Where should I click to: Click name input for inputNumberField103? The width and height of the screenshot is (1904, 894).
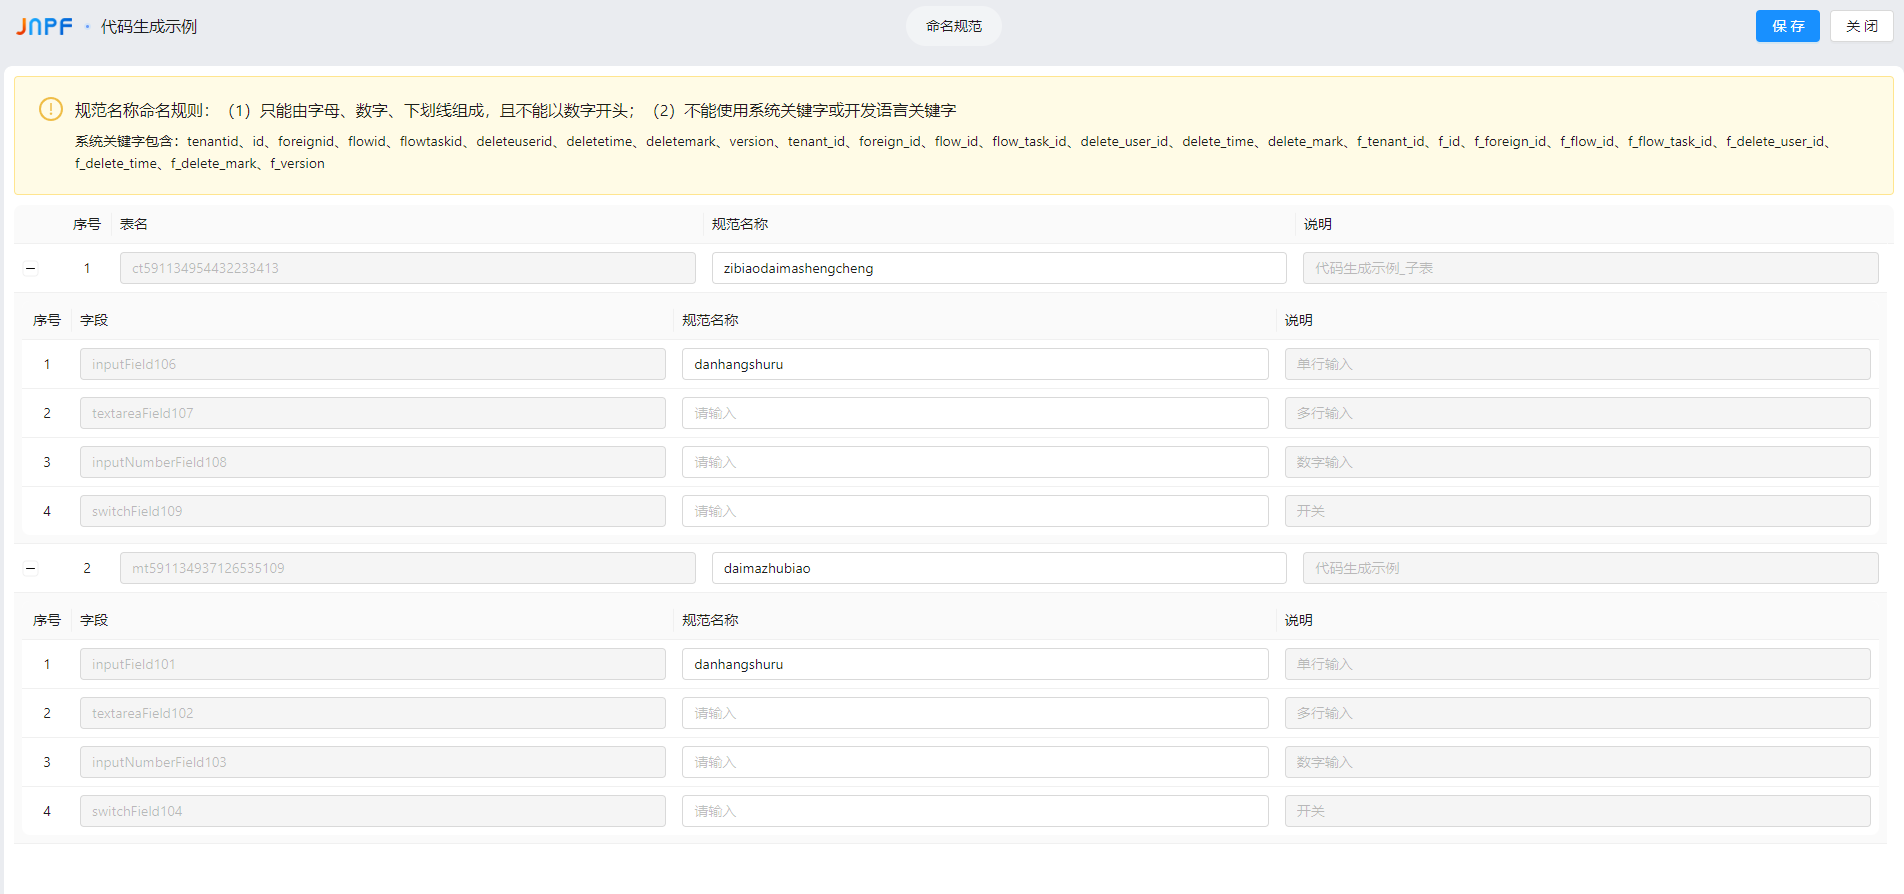coord(974,762)
